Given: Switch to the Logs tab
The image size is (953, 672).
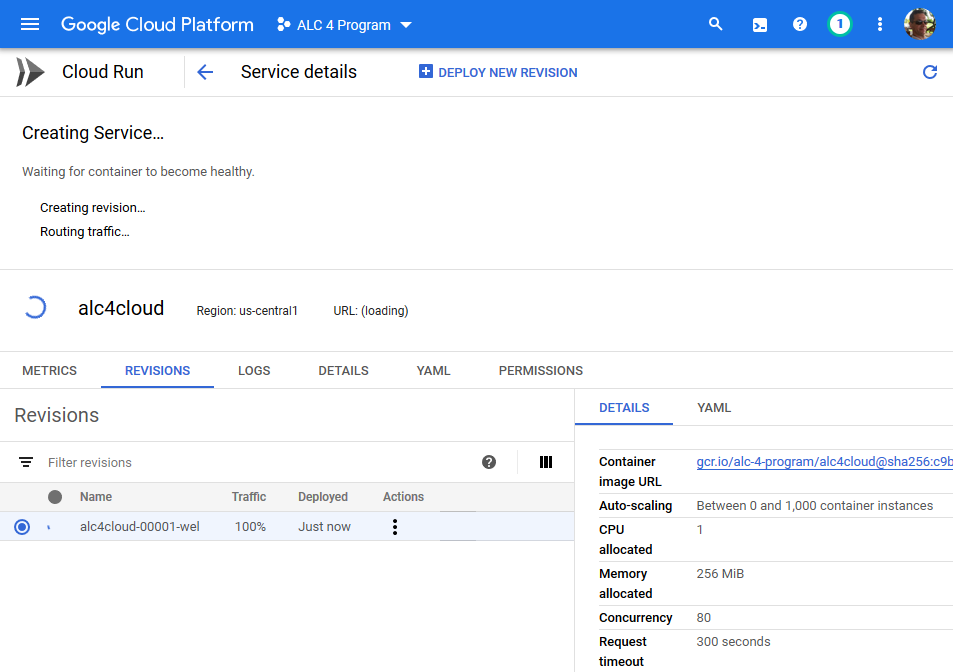Looking at the screenshot, I should 254,371.
